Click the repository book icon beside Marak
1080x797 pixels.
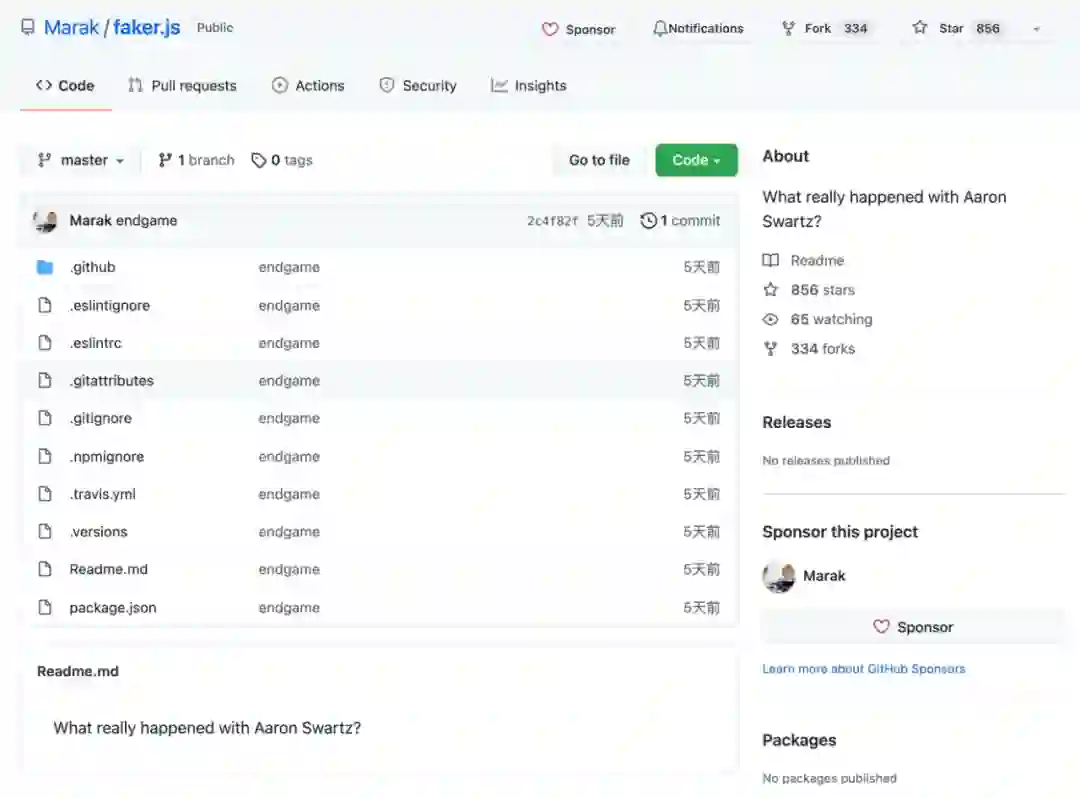[x=28, y=28]
